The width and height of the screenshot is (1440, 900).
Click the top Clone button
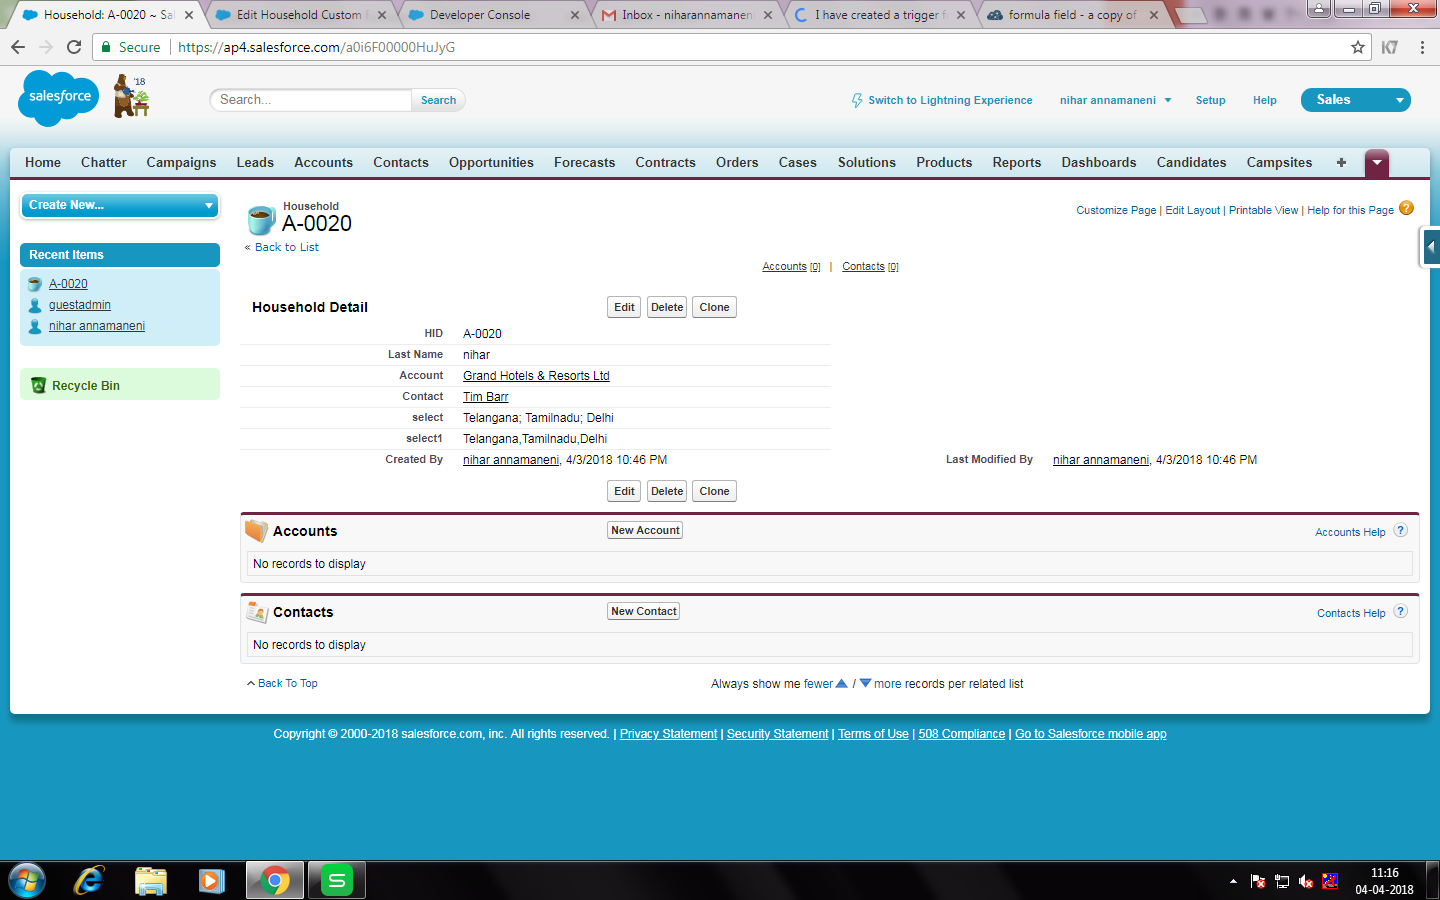pyautogui.click(x=714, y=307)
